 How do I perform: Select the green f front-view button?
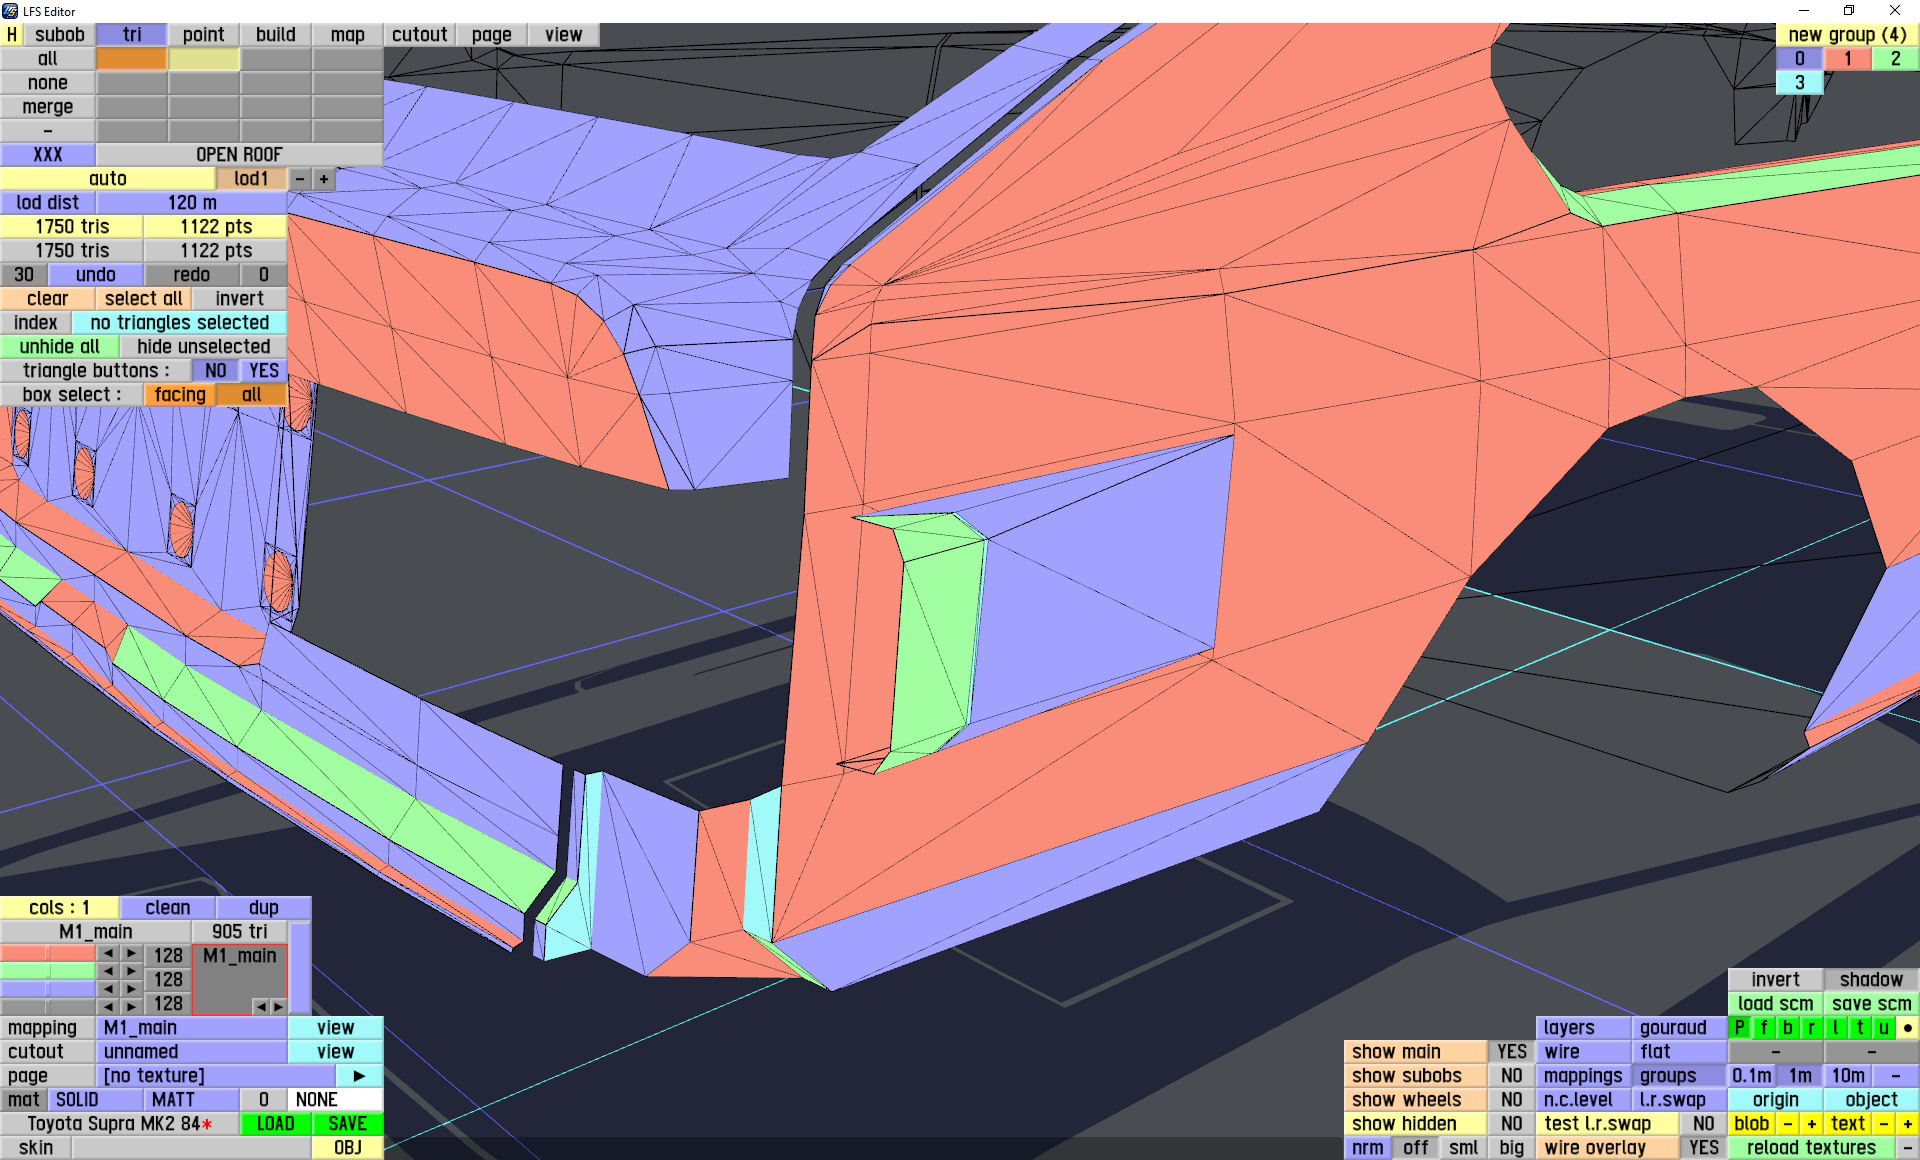point(1764,1027)
